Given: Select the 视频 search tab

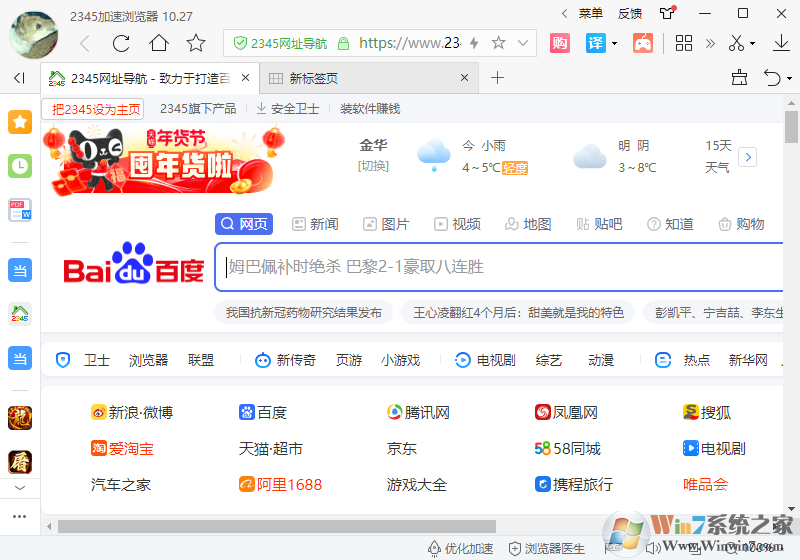Looking at the screenshot, I should 457,224.
